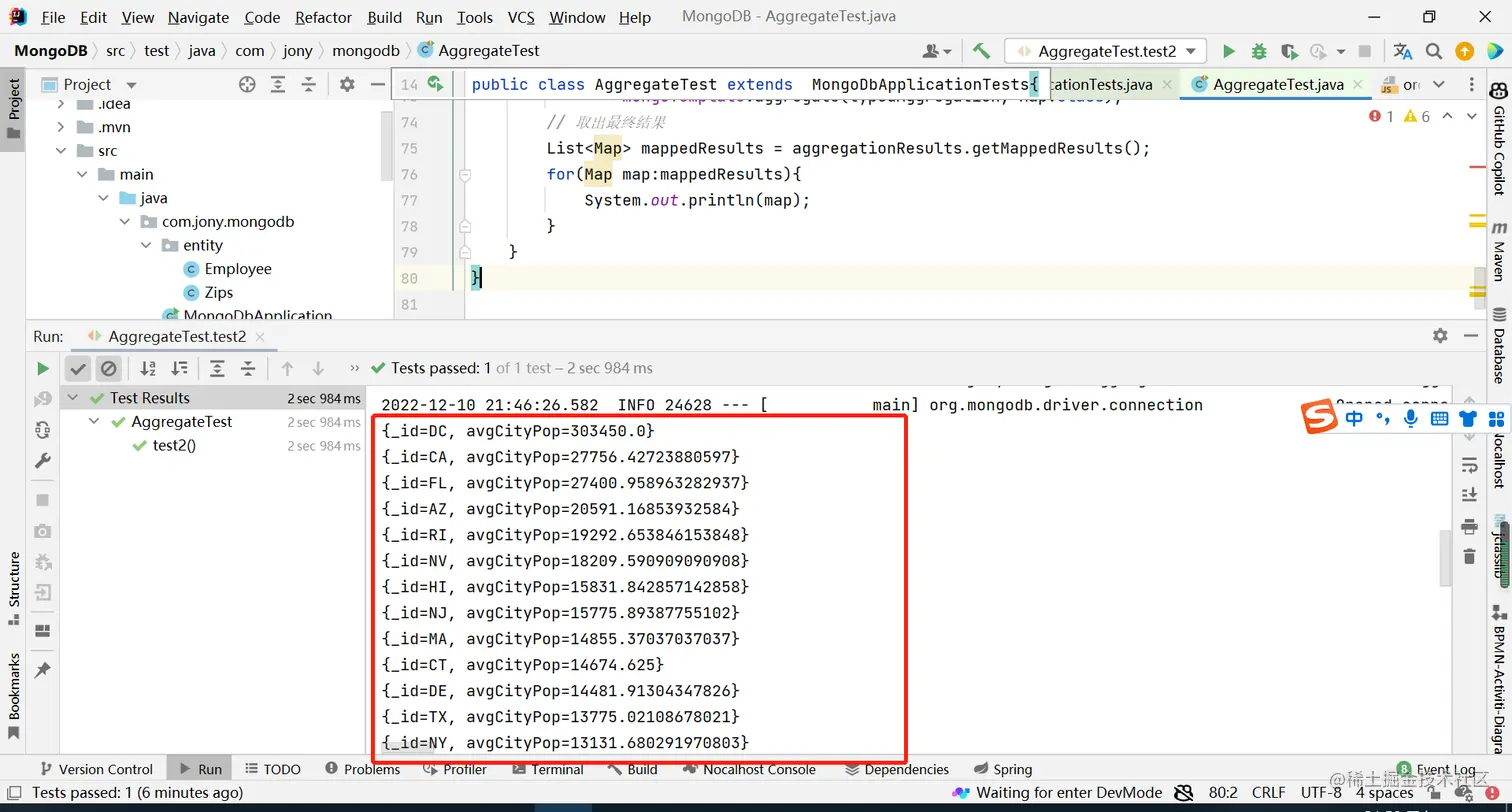1512x812 pixels.
Task: Sort test results by duration
Action: (x=179, y=369)
